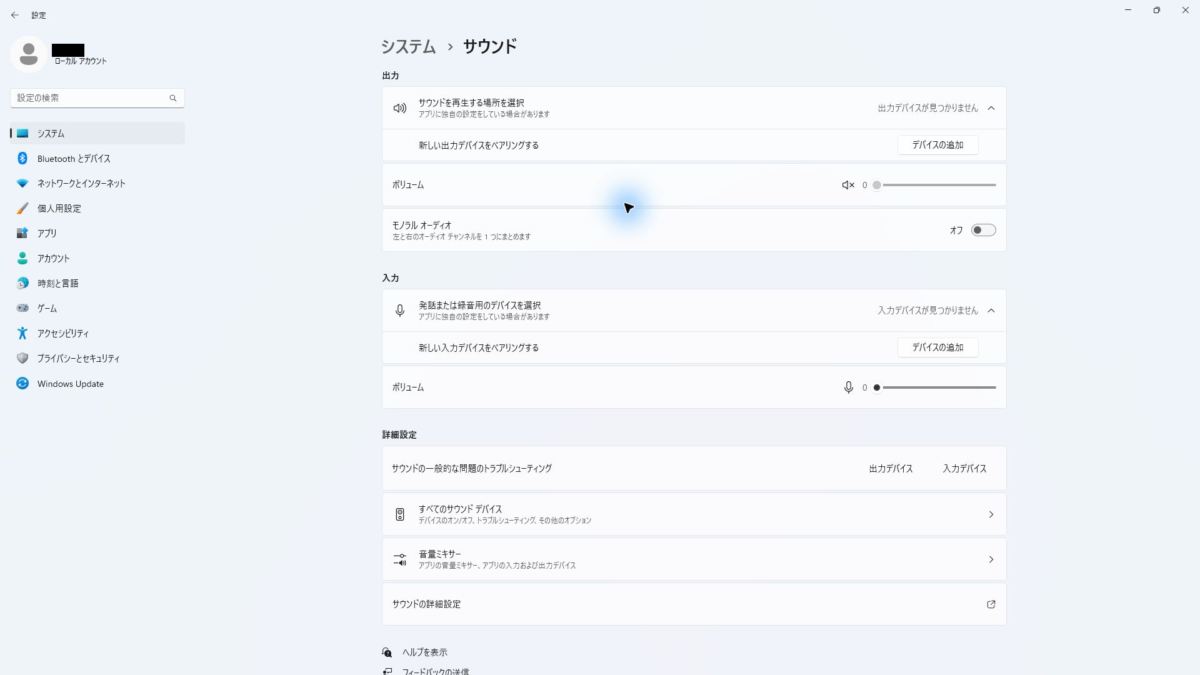1200x675 pixels.
Task: Open すべてのサウンド デバイス via right chevron
Action: [x=991, y=514]
